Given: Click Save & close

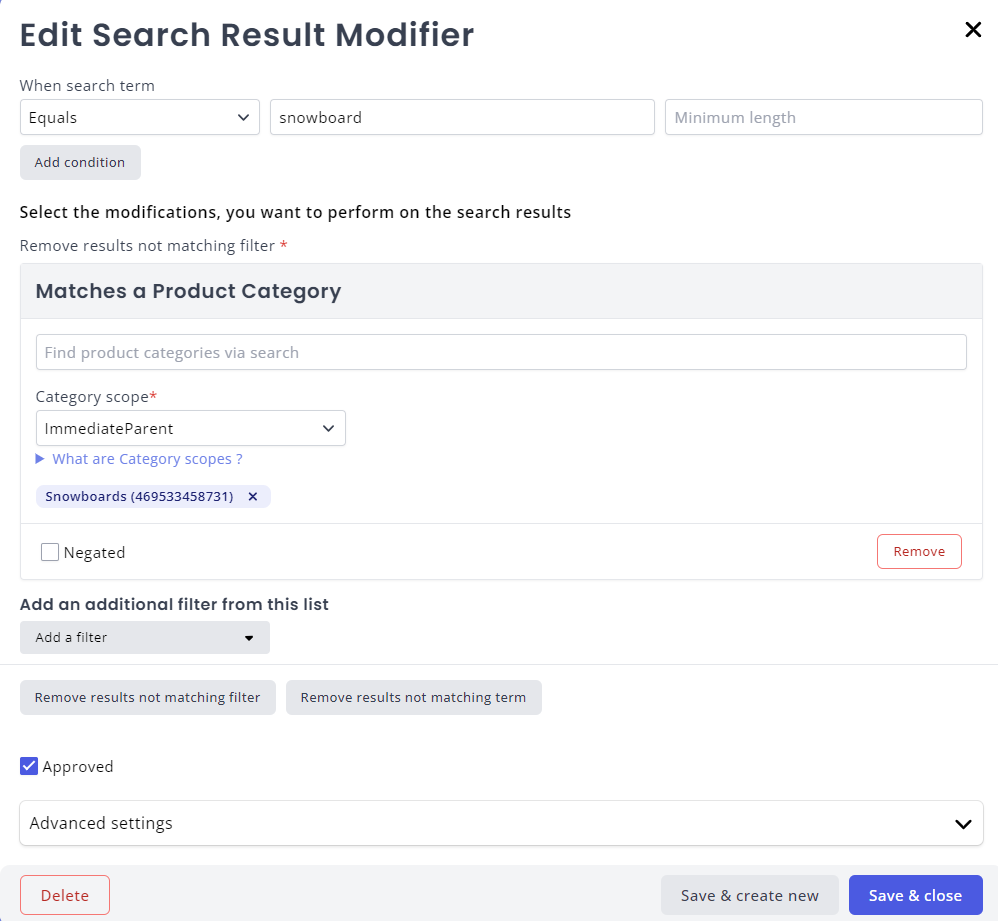Looking at the screenshot, I should [915, 895].
